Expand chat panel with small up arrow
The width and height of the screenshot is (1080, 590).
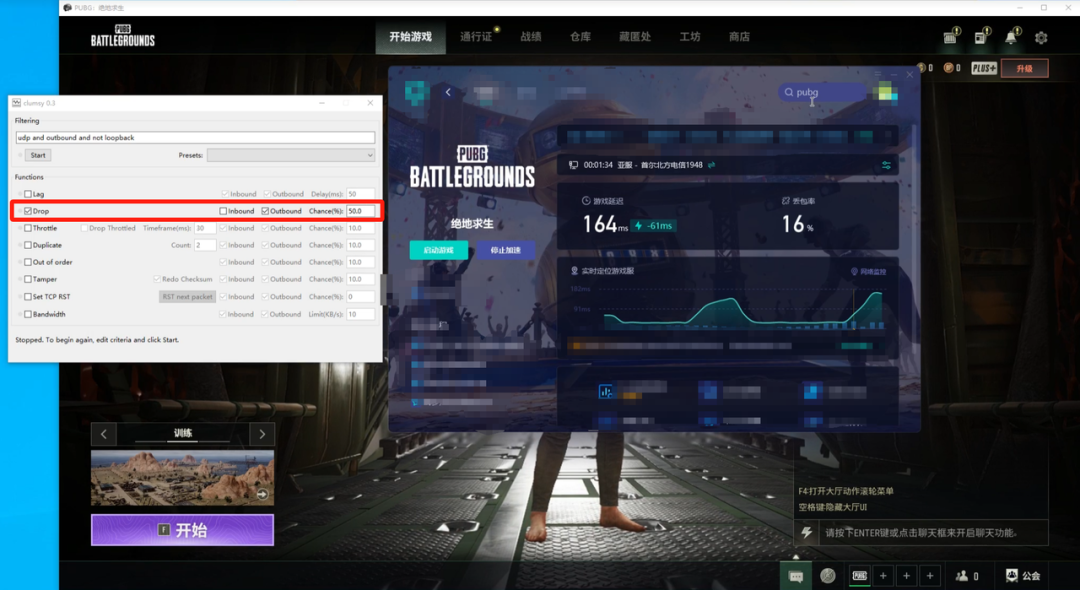coord(796,556)
